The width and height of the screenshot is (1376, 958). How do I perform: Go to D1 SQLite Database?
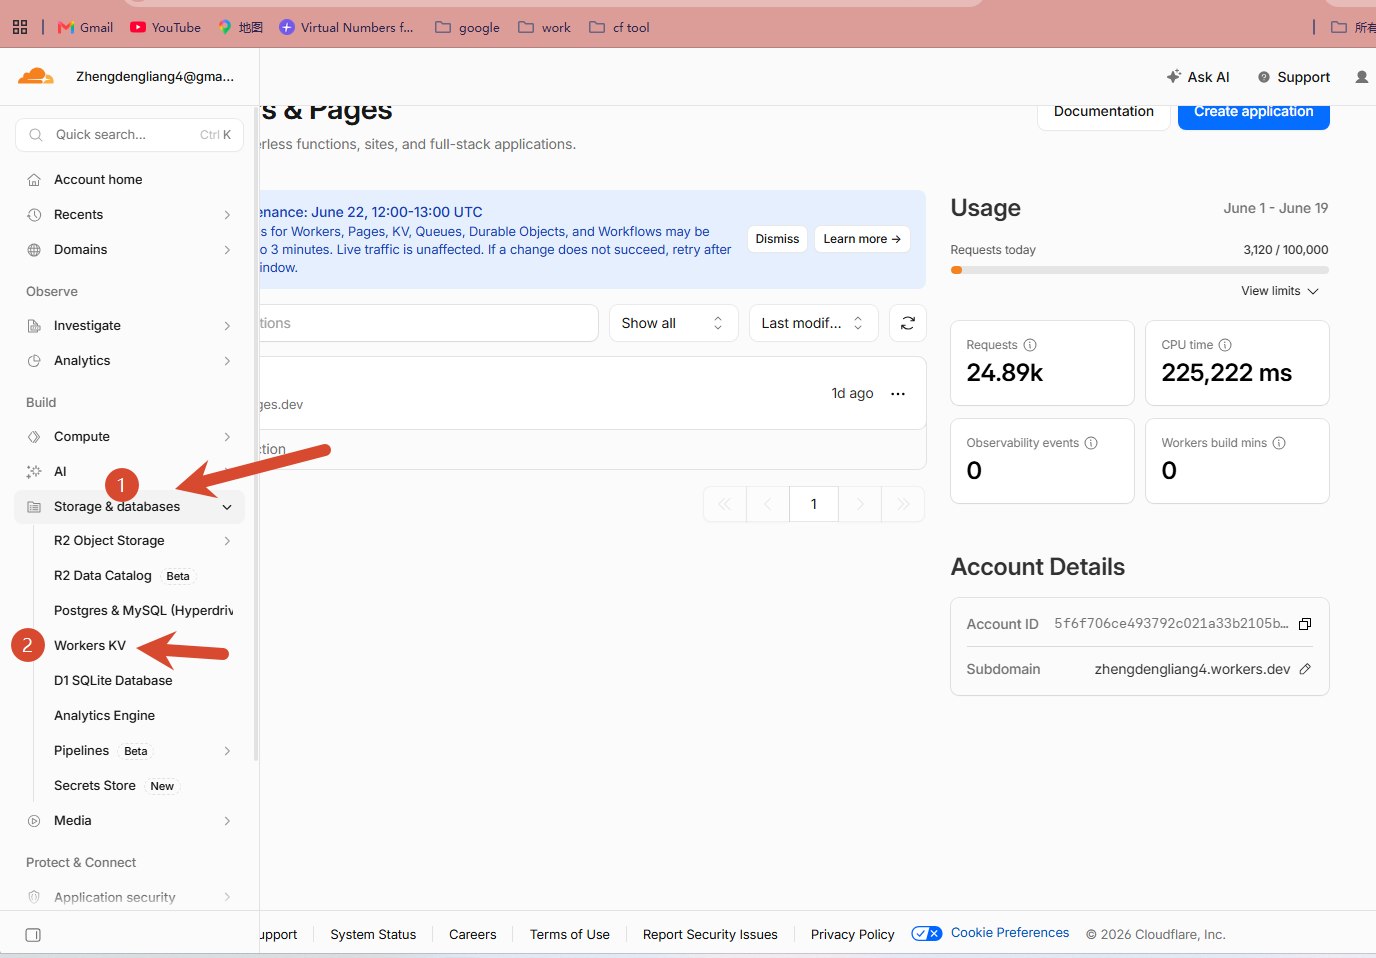pyautogui.click(x=113, y=681)
